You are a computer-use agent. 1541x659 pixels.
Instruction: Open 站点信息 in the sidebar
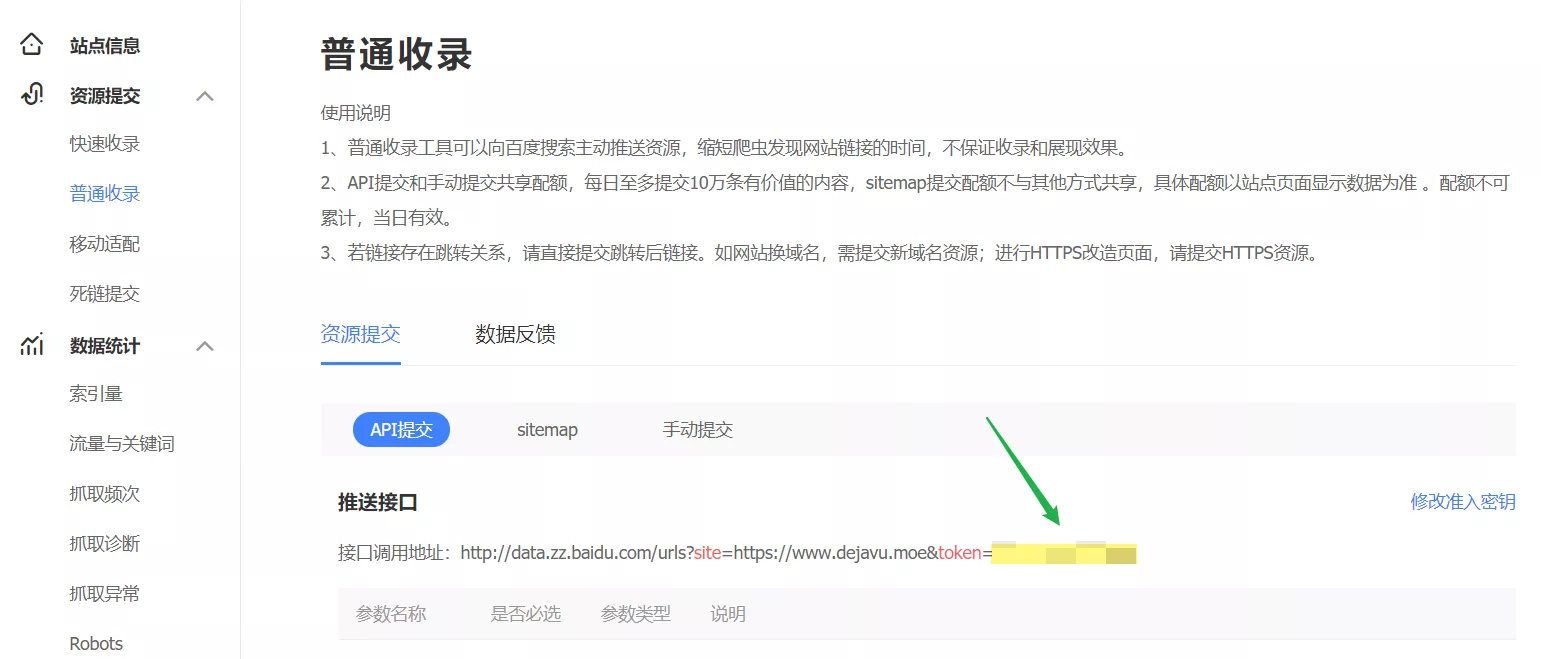point(104,45)
